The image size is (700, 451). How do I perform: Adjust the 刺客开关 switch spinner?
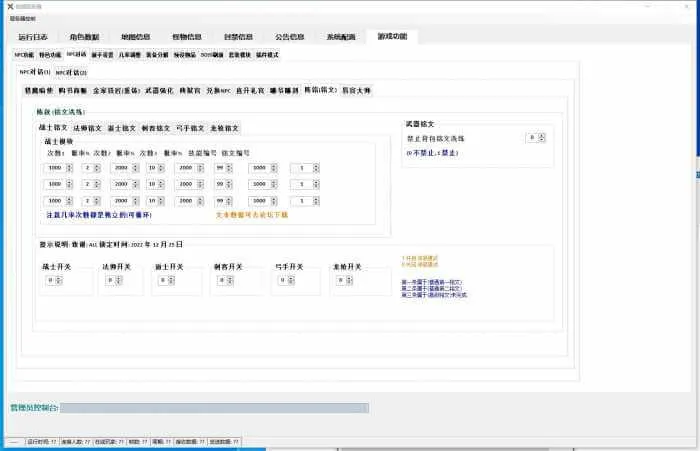226,280
